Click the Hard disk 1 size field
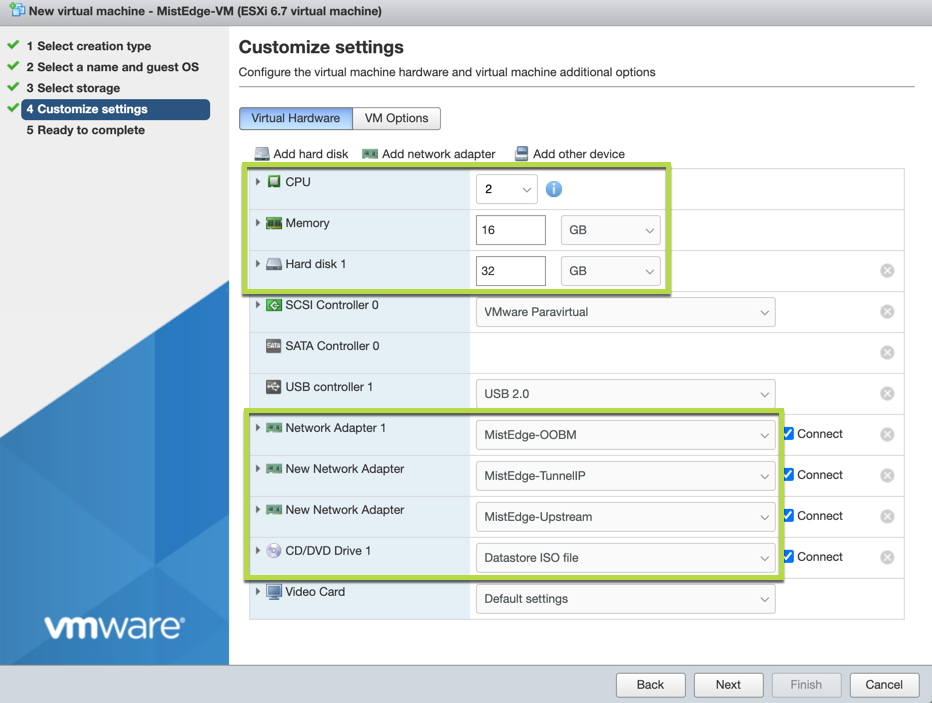The image size is (932, 703). point(510,271)
